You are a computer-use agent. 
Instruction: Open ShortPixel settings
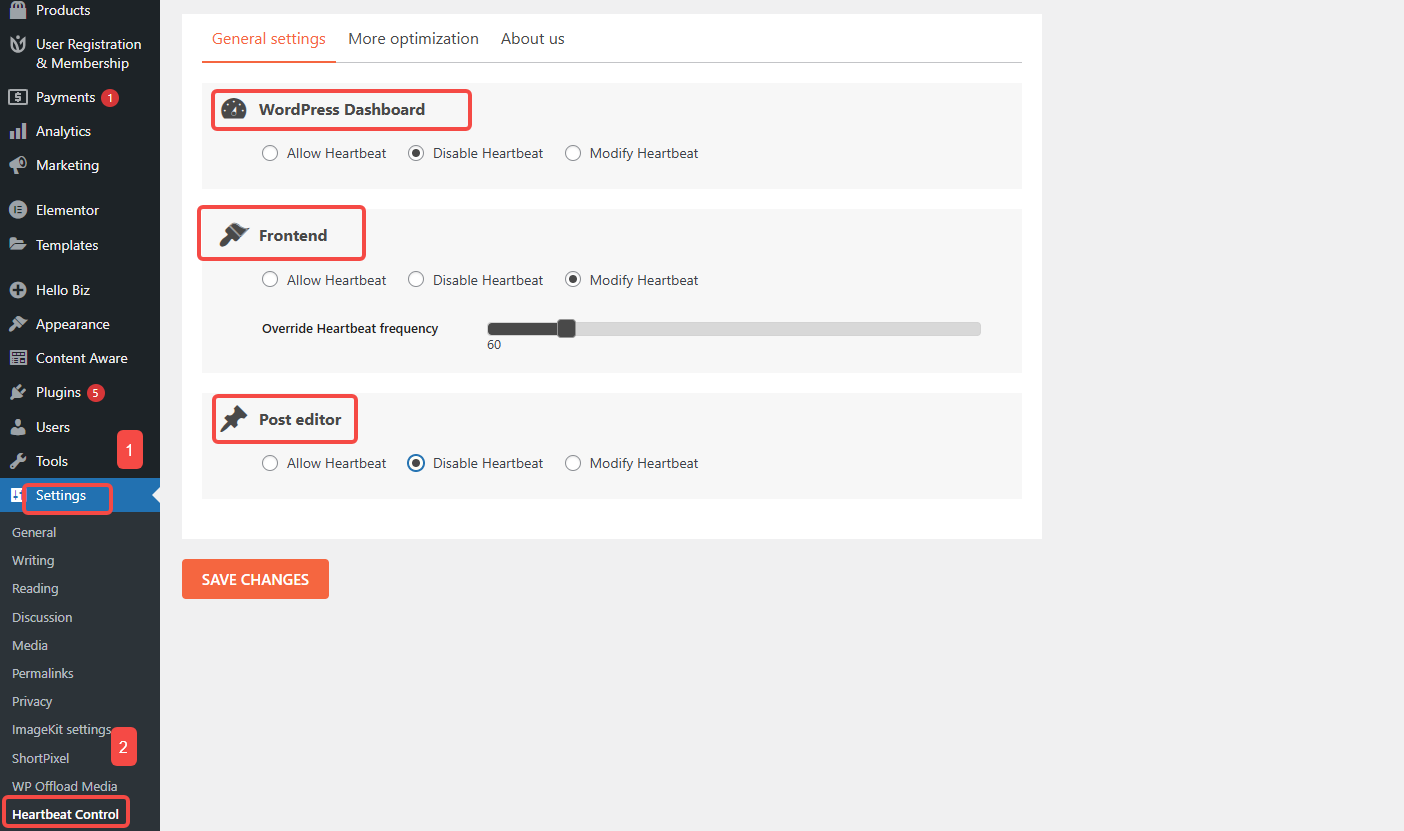tap(40, 758)
